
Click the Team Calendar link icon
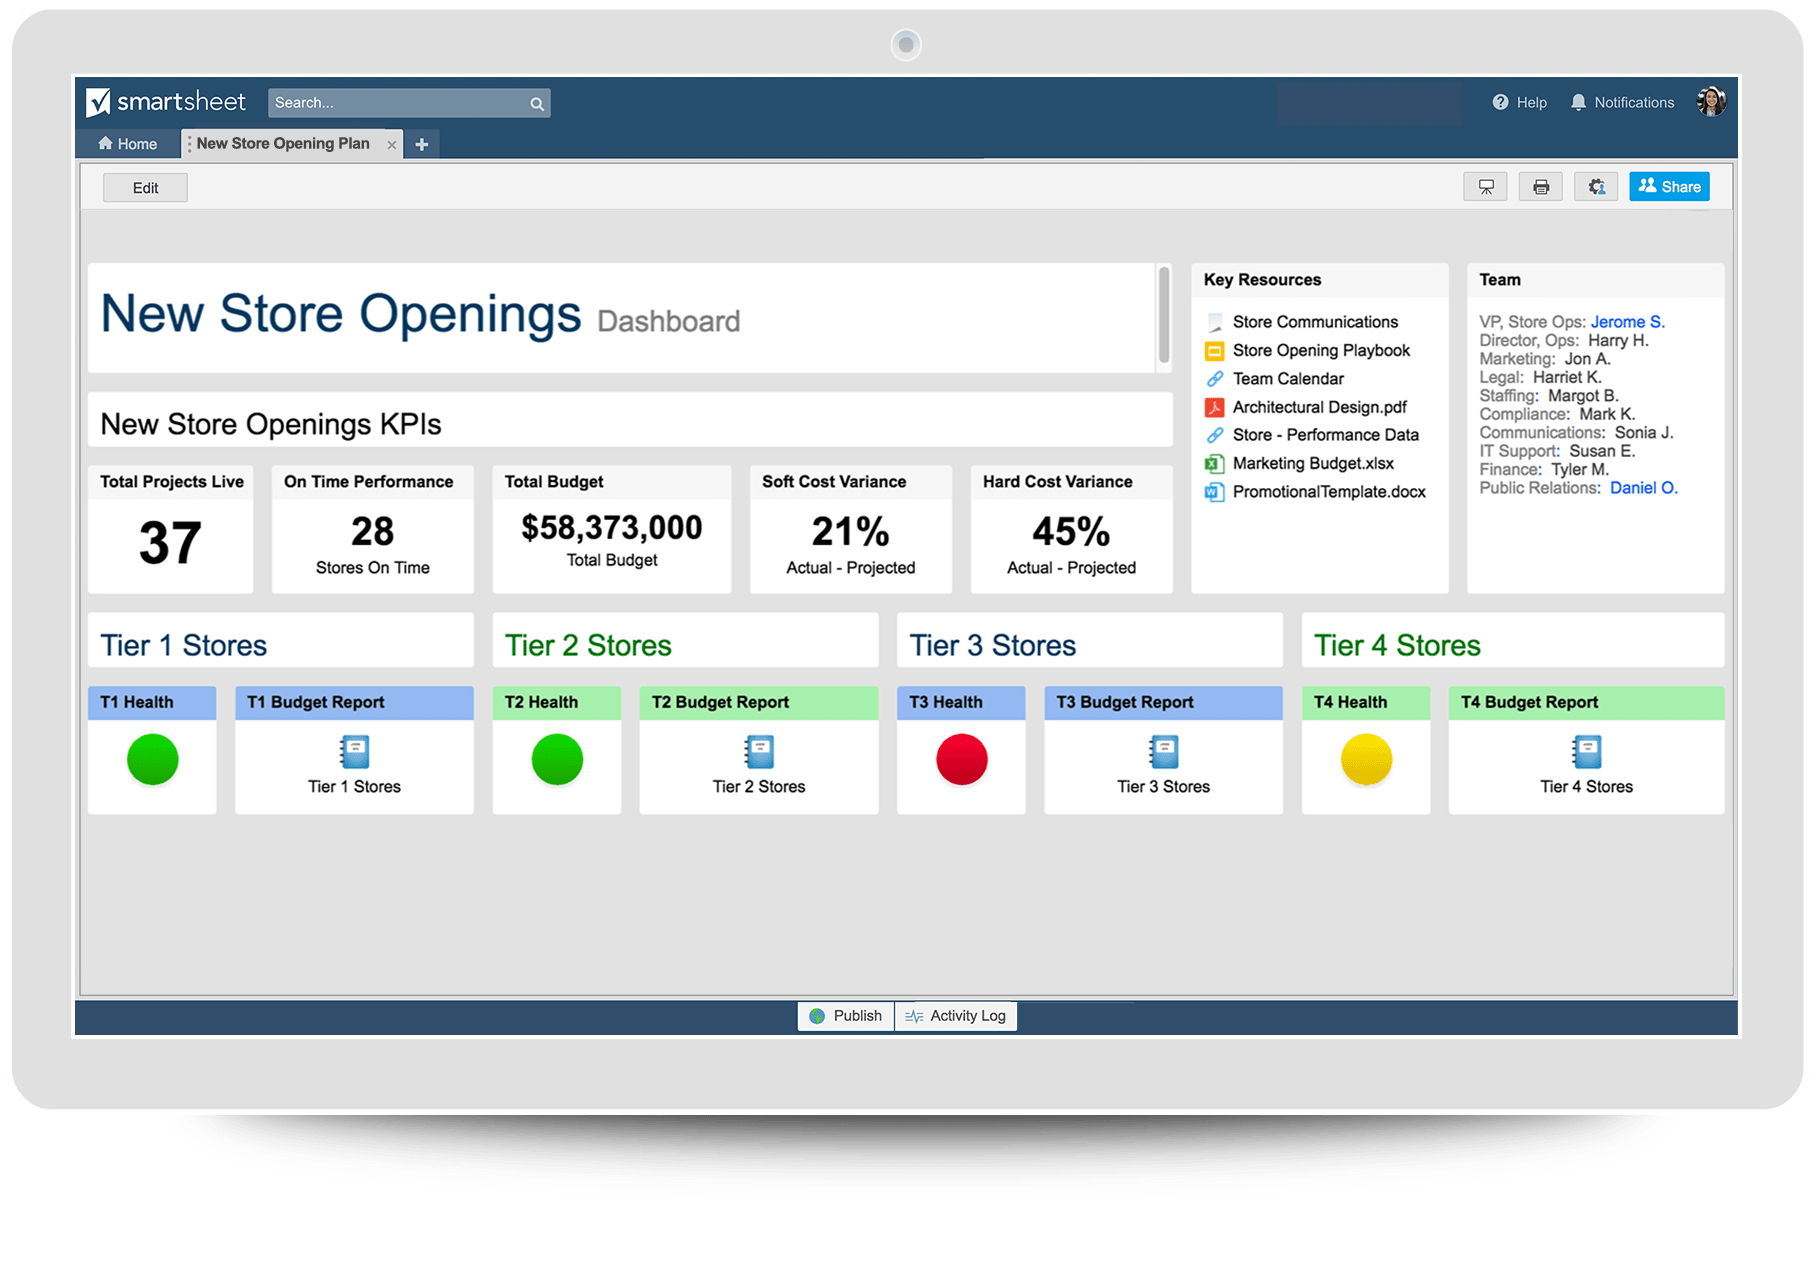click(1214, 379)
